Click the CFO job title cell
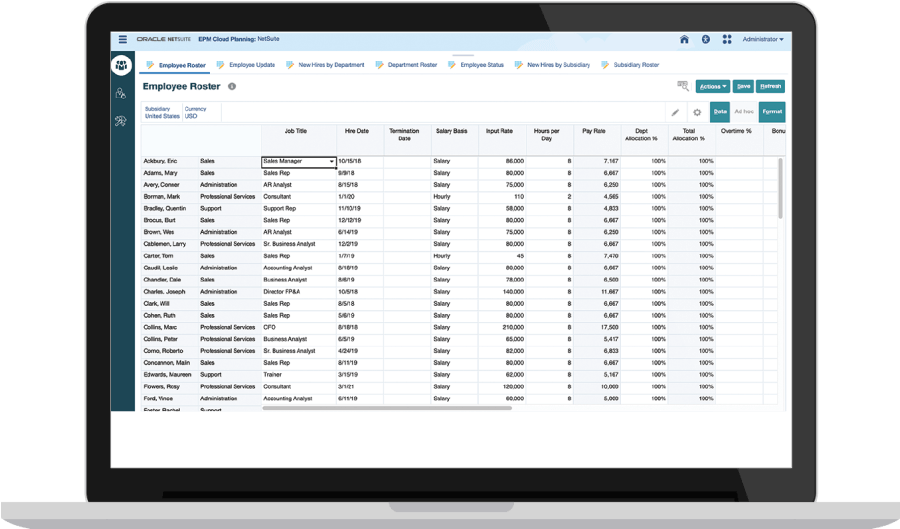Viewport: 900px width, 529px height. point(299,328)
